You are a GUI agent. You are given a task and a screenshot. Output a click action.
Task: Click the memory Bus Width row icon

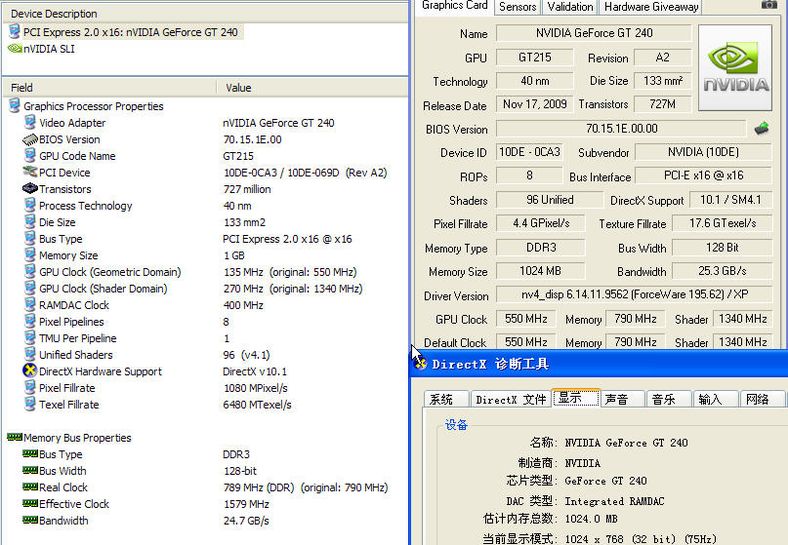click(30, 470)
